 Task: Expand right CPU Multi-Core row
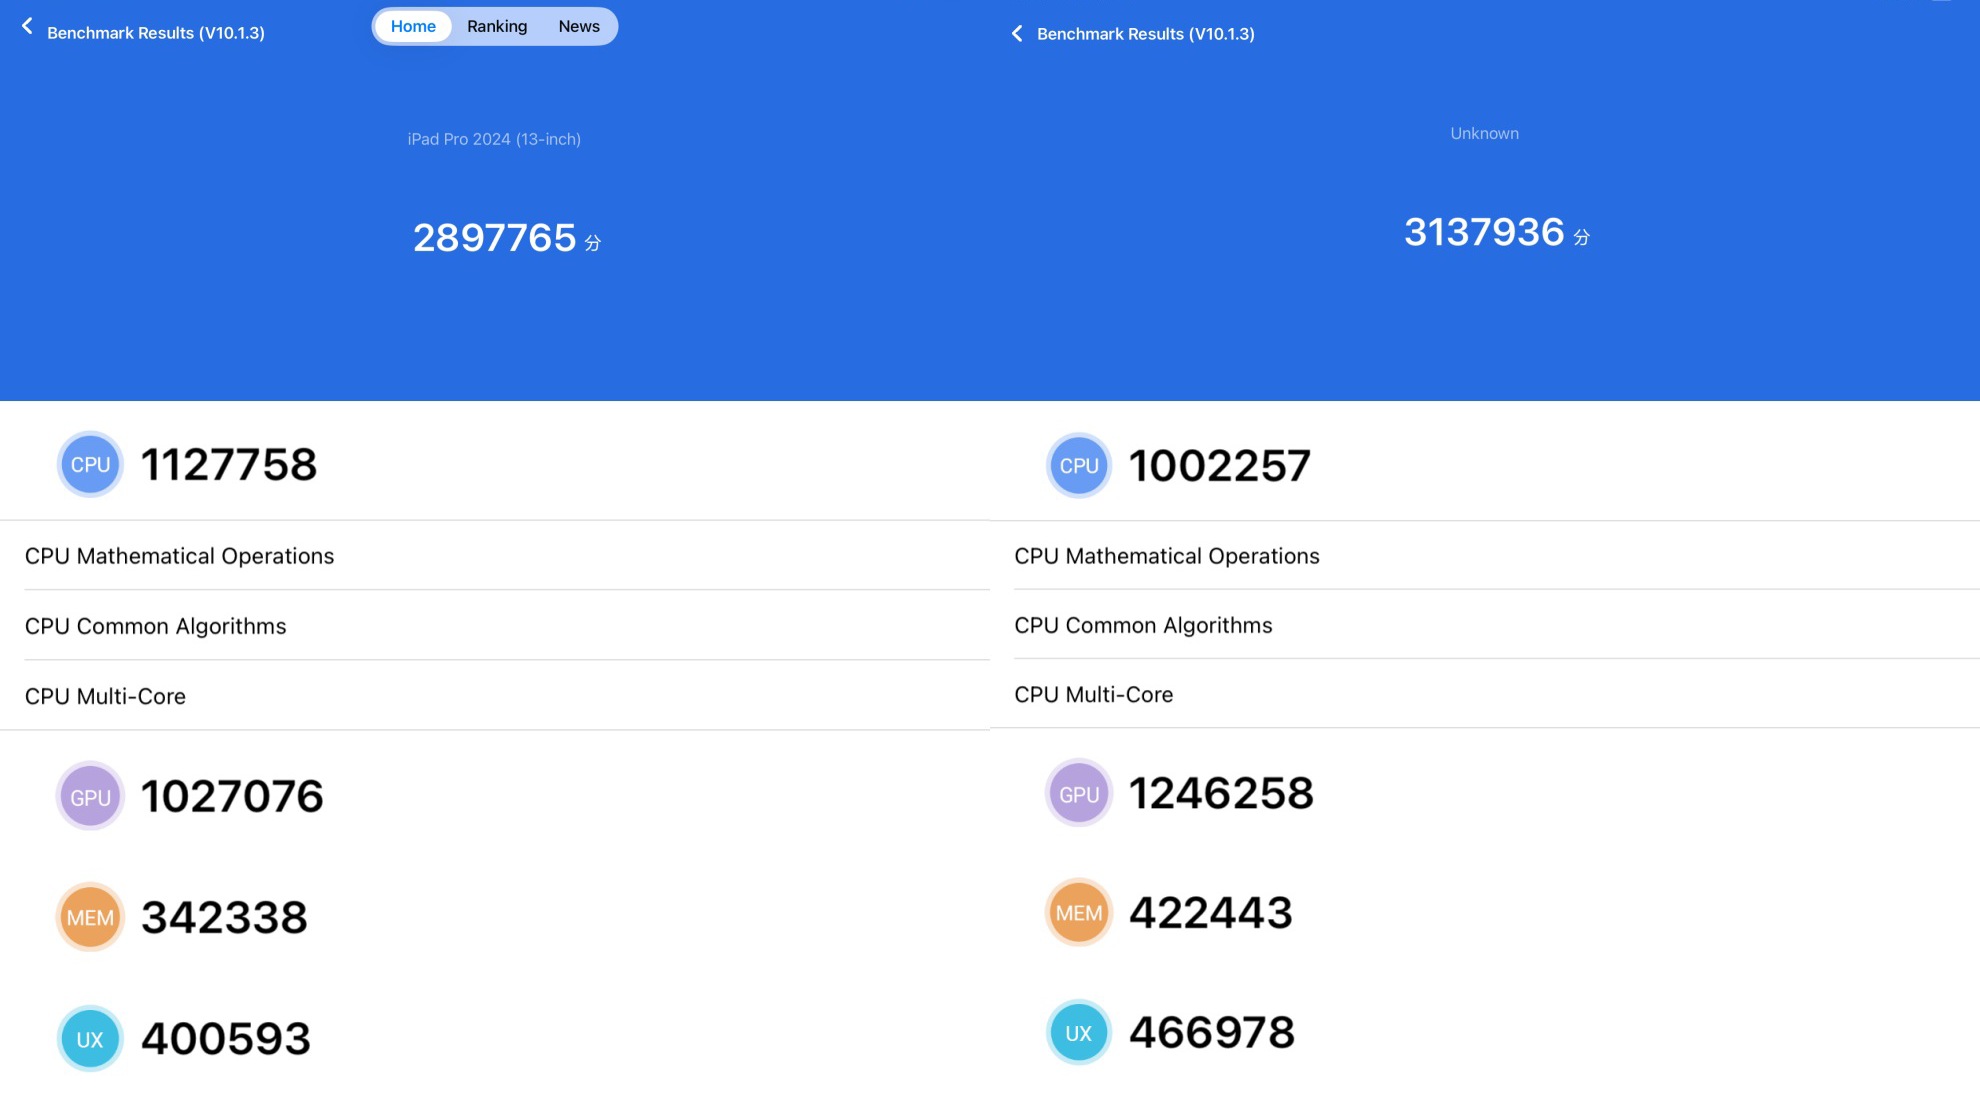click(1094, 694)
